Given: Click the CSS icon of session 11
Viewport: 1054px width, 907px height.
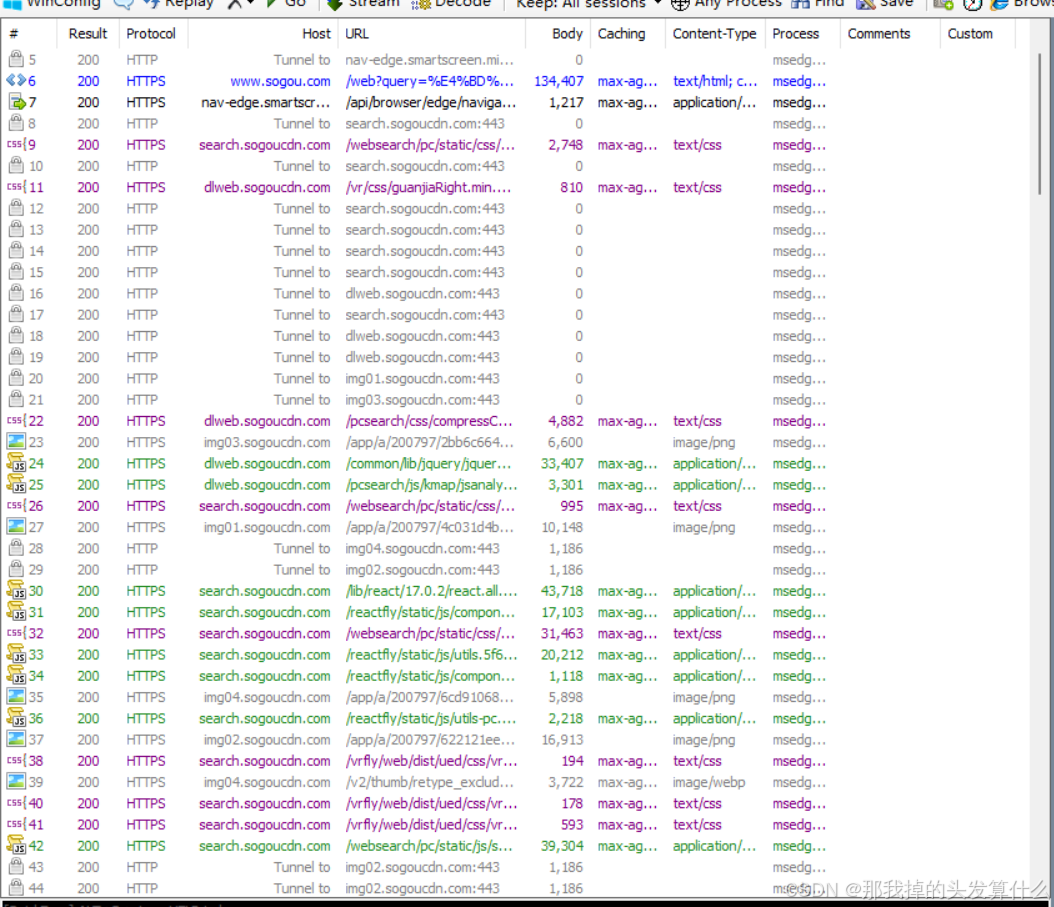Looking at the screenshot, I should [16, 187].
